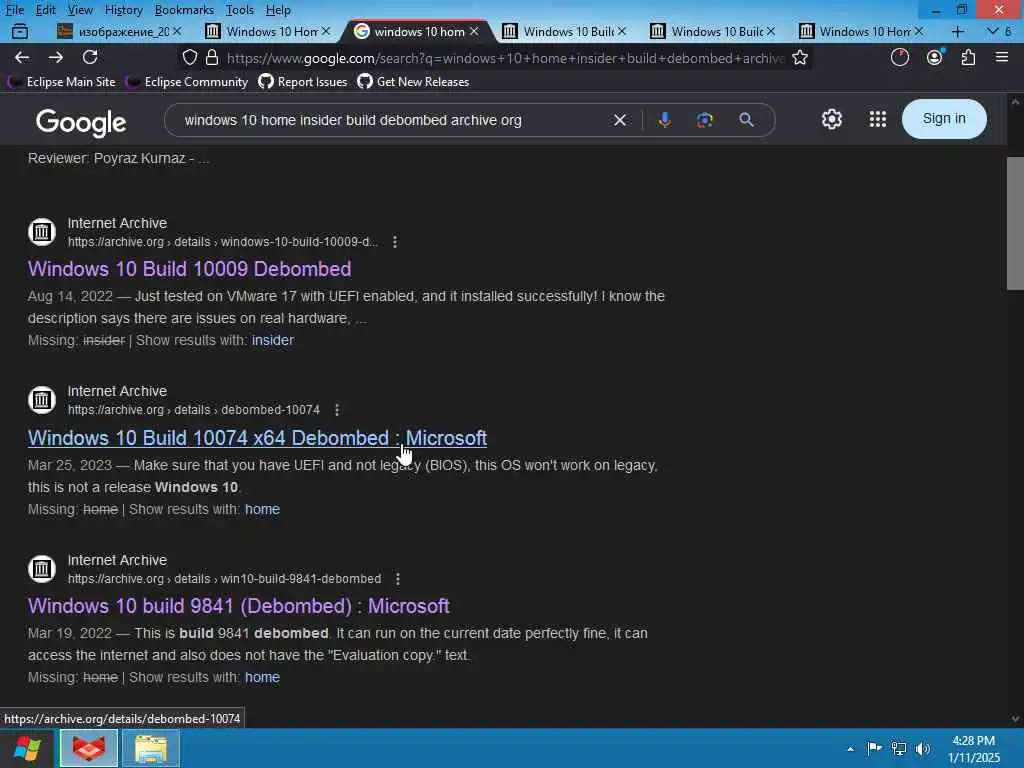Open Get New Releases bookmark
The width and height of the screenshot is (1024, 768).
click(x=413, y=82)
